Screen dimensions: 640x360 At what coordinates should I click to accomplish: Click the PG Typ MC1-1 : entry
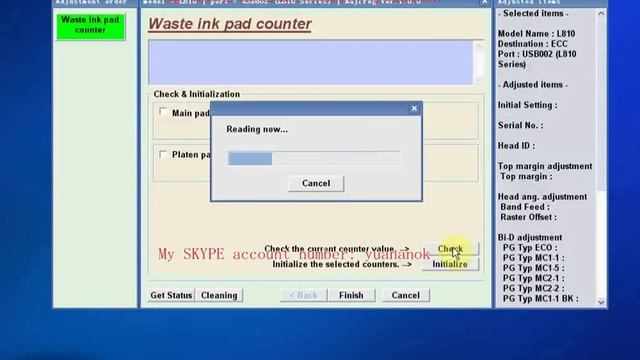coord(533,258)
